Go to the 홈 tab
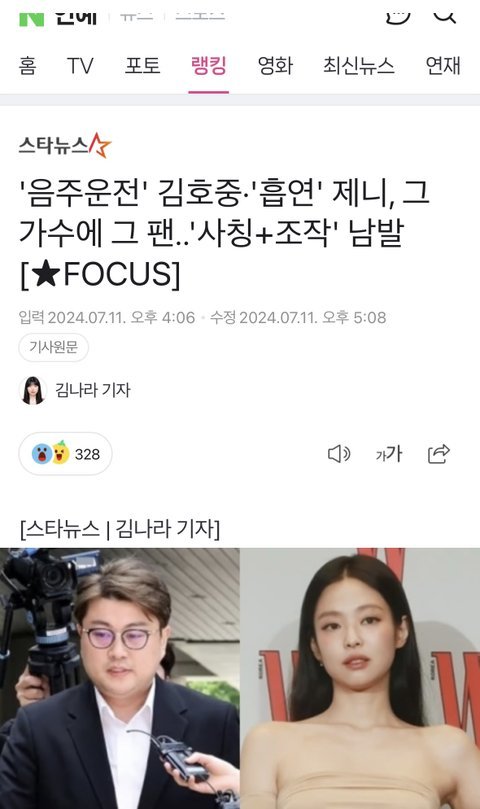The height and width of the screenshot is (809, 480). [27, 66]
